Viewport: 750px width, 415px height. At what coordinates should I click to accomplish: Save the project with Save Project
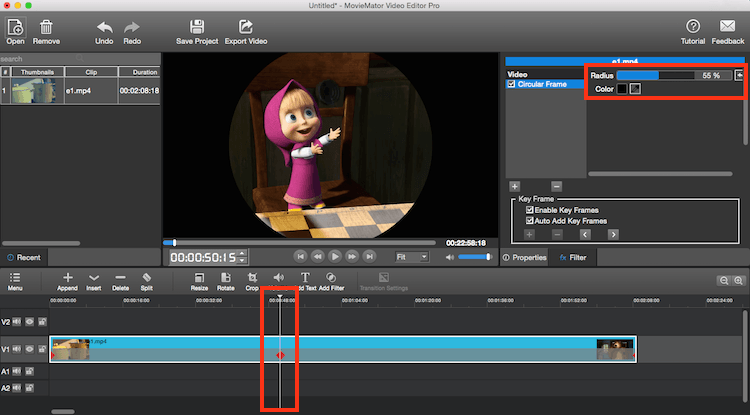tap(197, 33)
